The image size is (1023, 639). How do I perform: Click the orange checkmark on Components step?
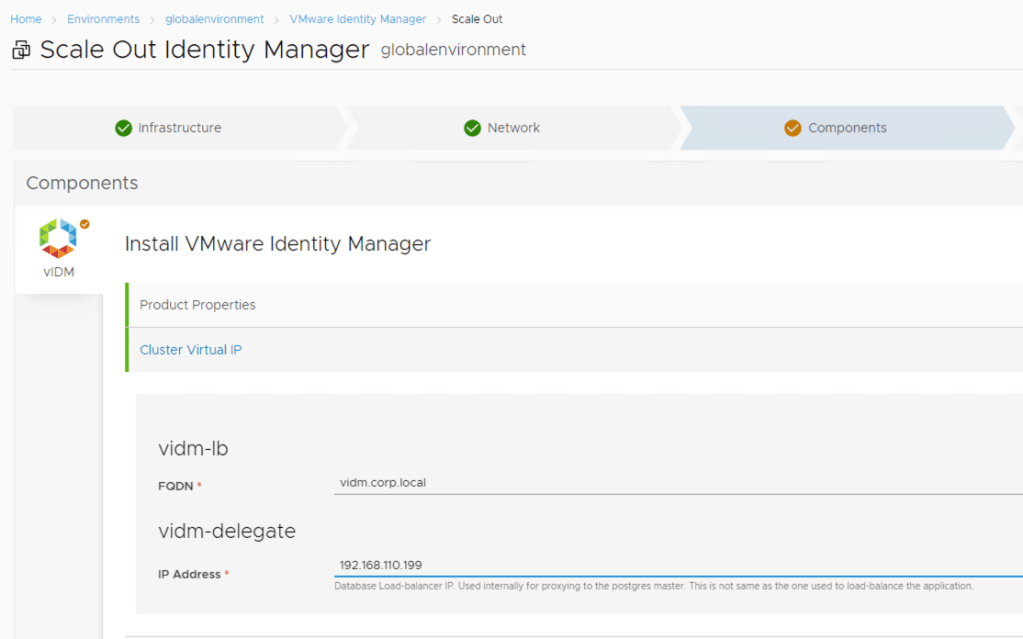[x=793, y=128]
